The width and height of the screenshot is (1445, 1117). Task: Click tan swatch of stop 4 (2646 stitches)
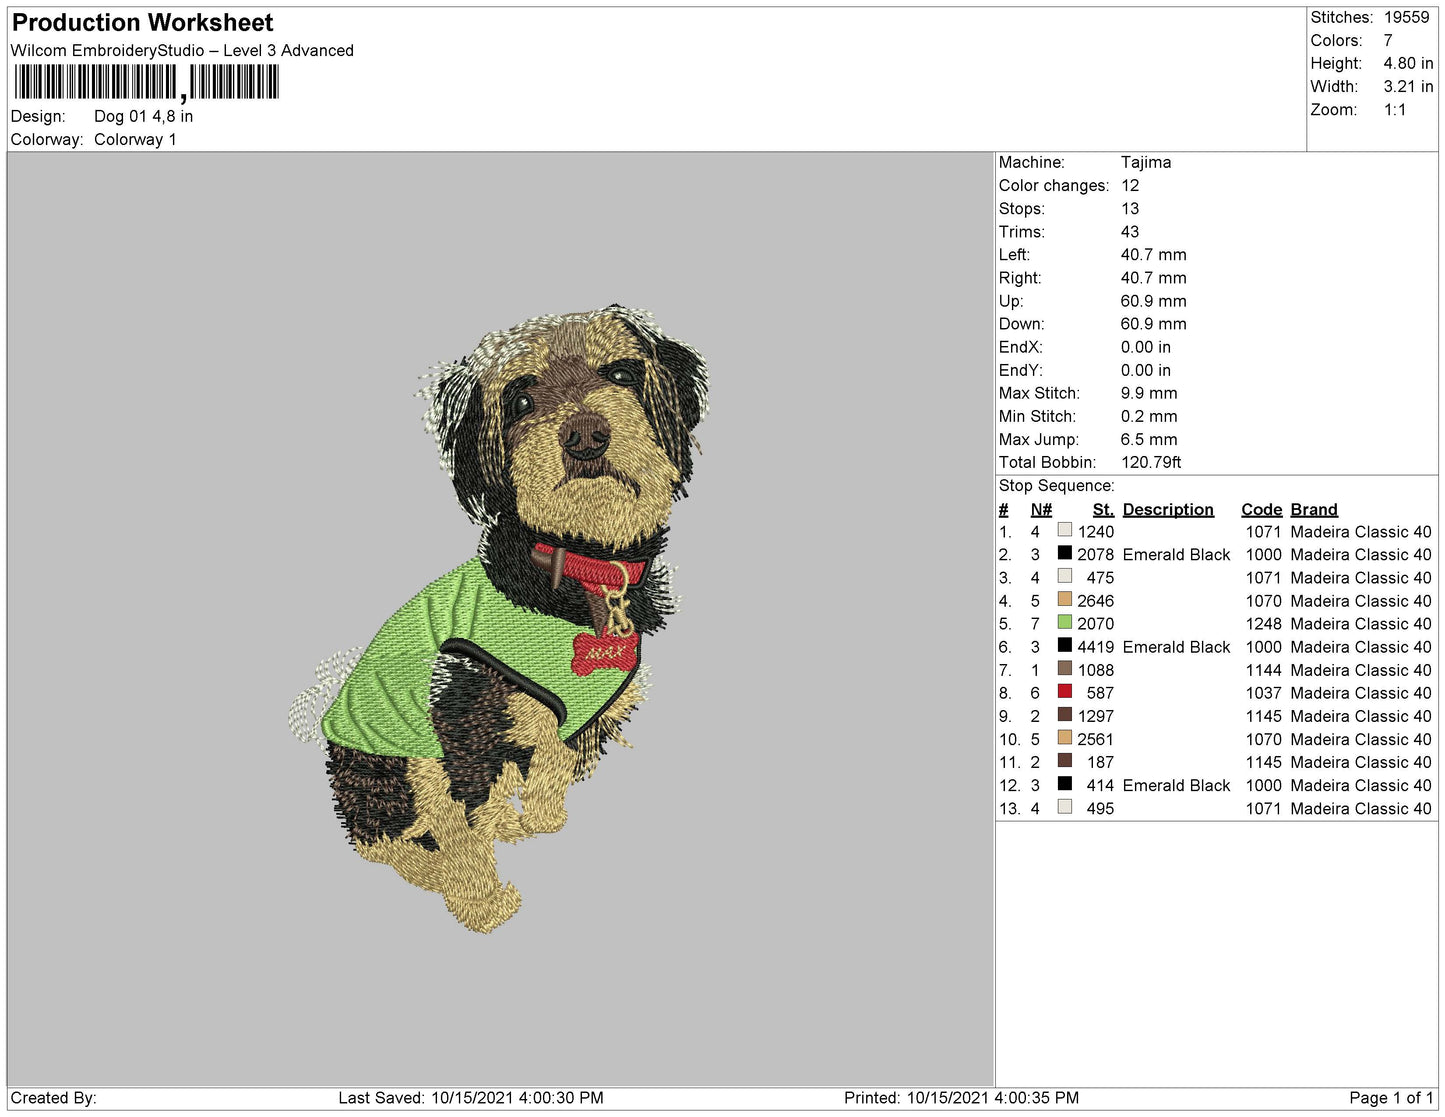click(1065, 599)
